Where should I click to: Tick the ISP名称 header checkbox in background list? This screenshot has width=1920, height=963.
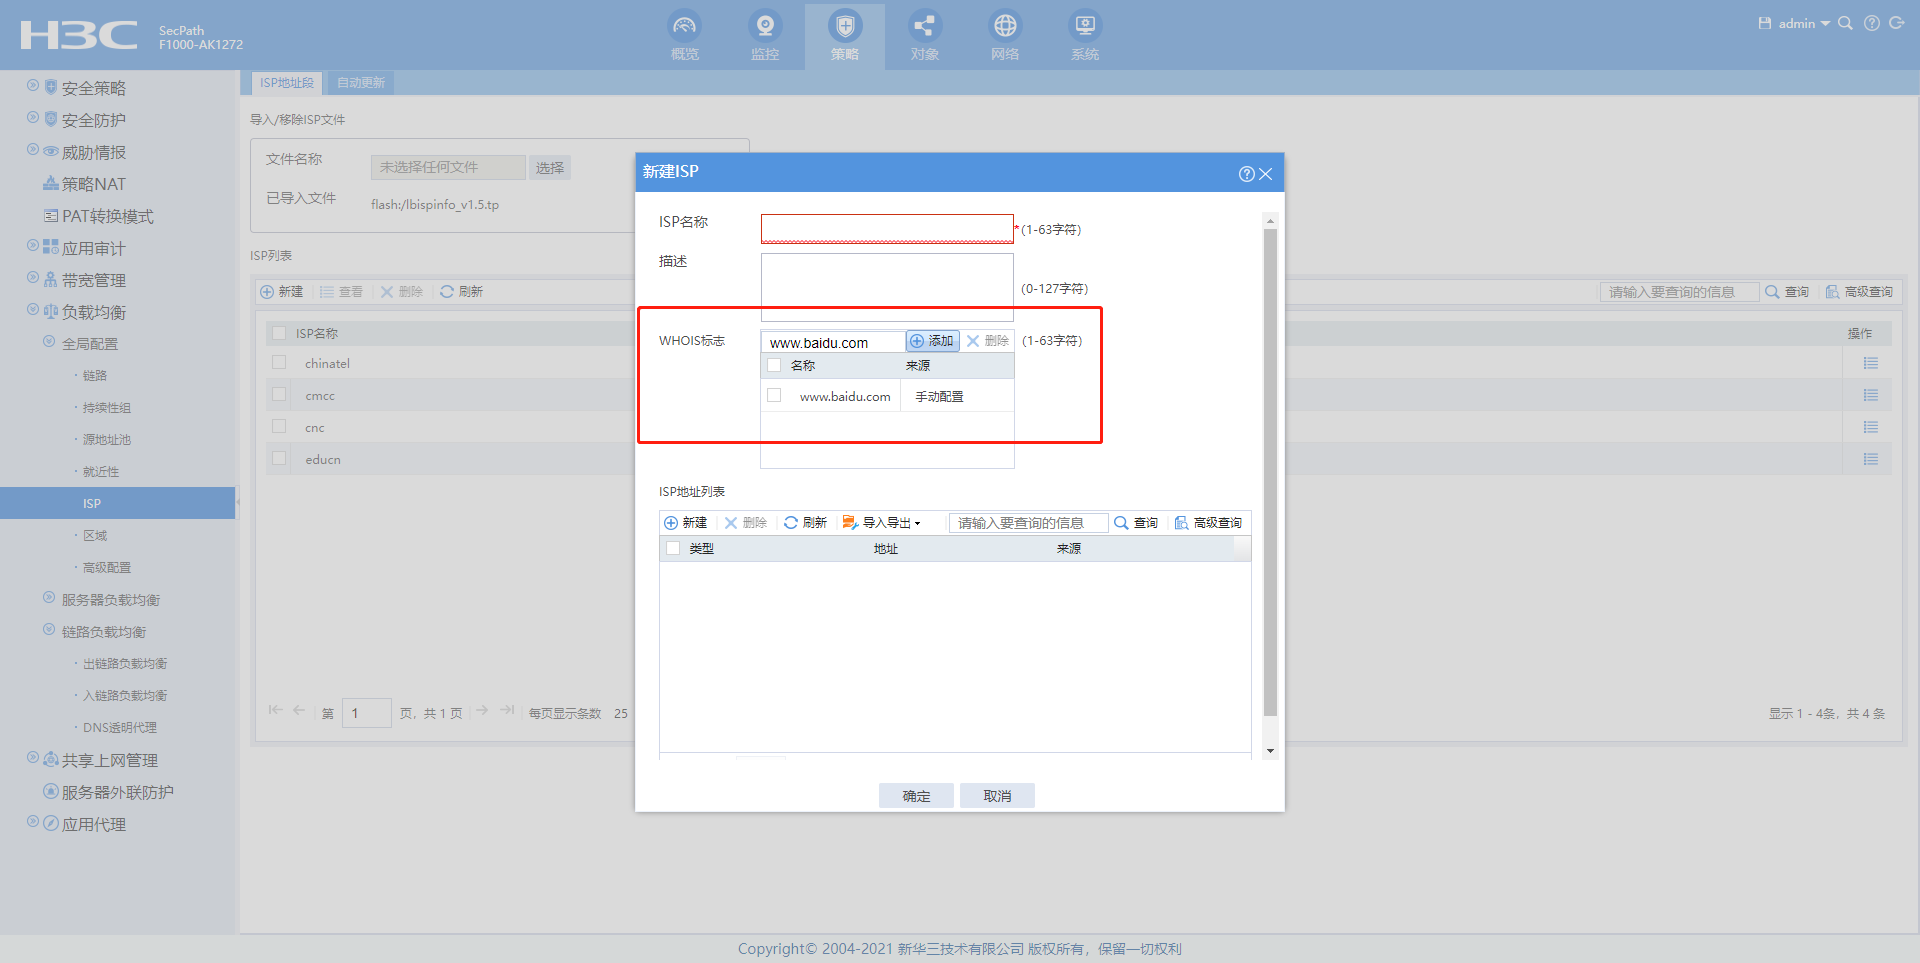(279, 333)
